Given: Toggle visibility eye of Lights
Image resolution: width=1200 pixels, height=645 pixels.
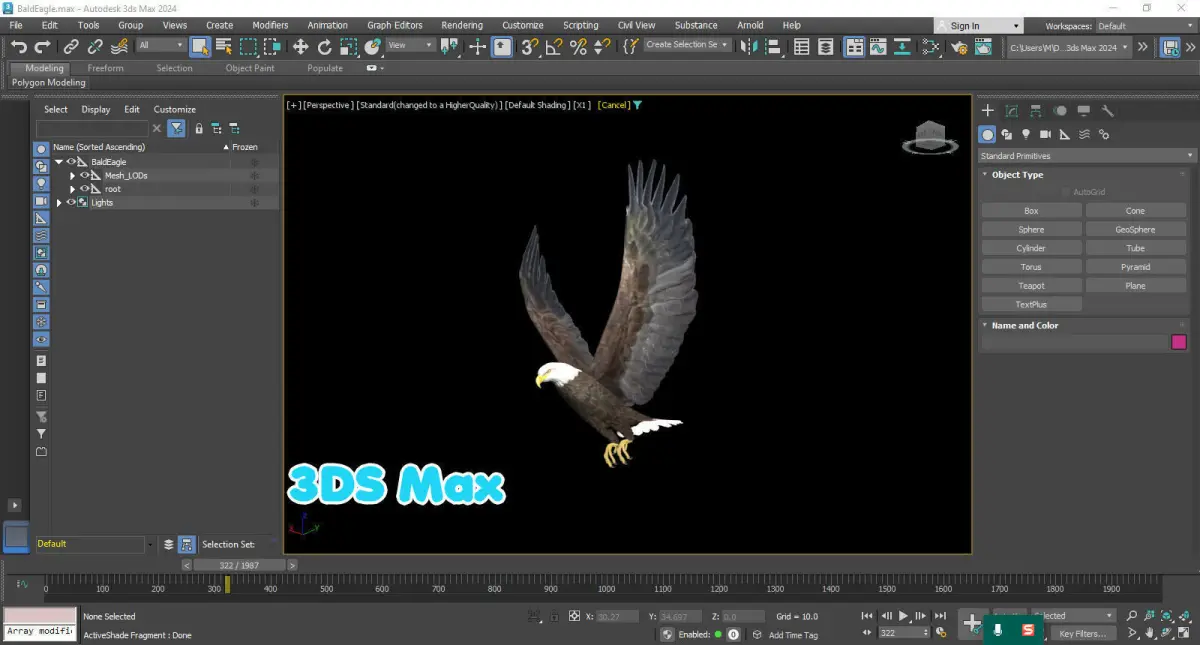Looking at the screenshot, I should (x=71, y=202).
